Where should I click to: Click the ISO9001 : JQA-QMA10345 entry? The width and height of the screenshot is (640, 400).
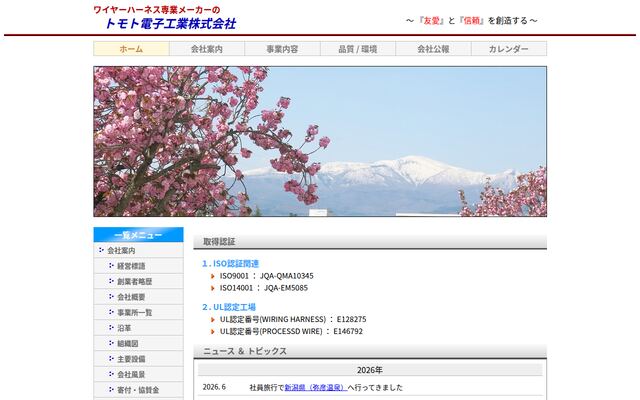coord(267,276)
